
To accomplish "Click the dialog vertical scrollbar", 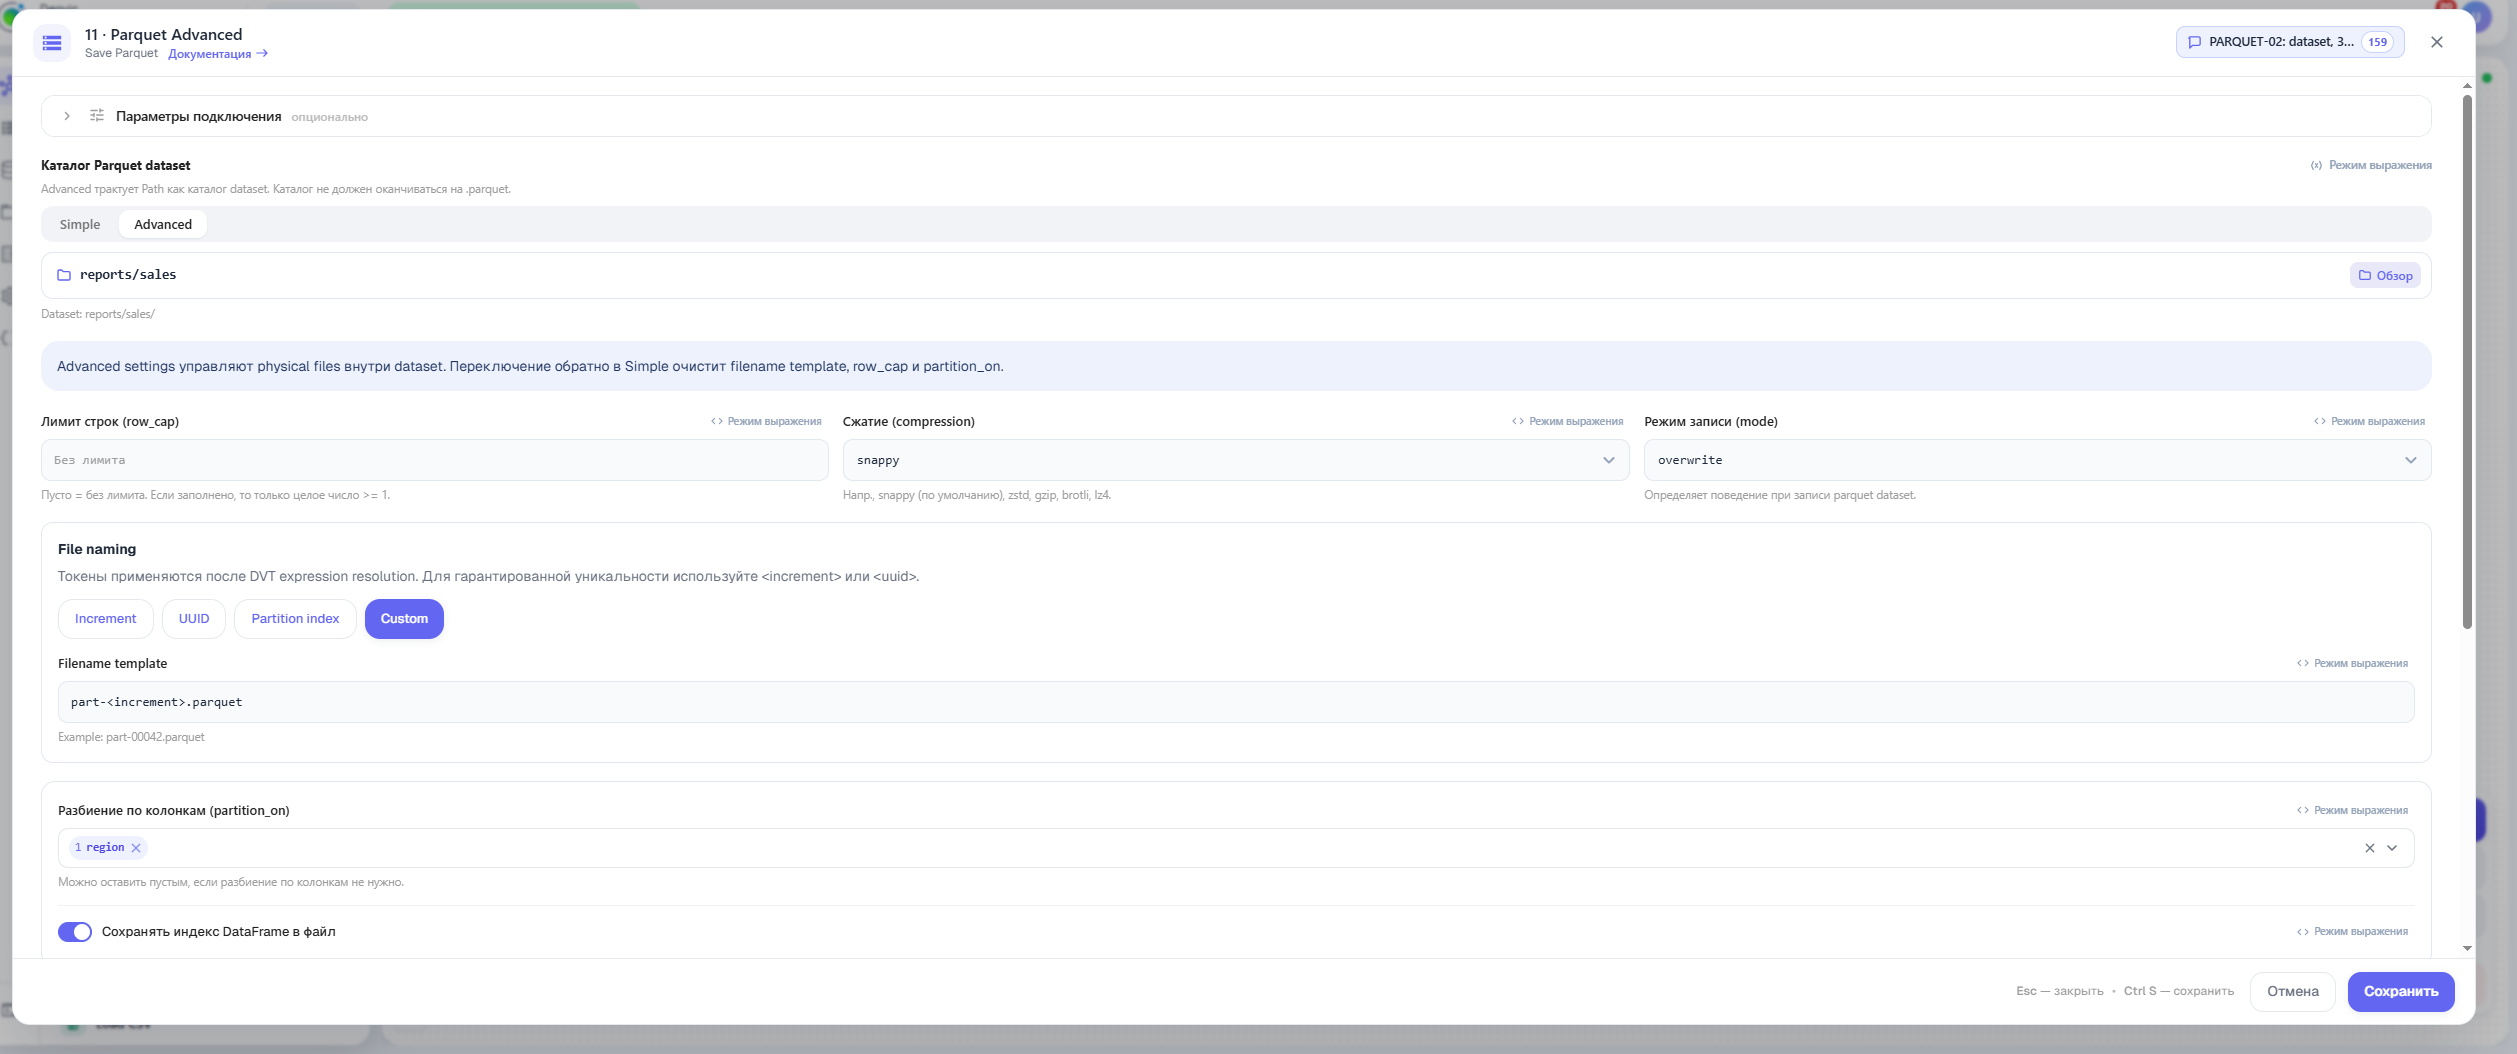I will click(2467, 360).
